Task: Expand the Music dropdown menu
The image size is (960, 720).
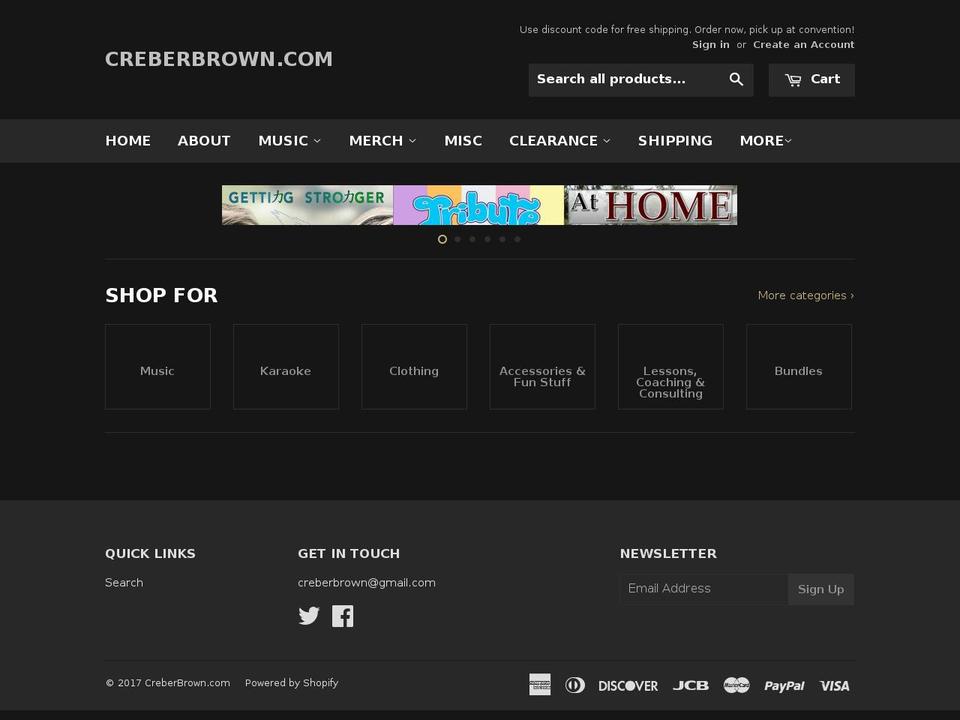Action: [290, 141]
